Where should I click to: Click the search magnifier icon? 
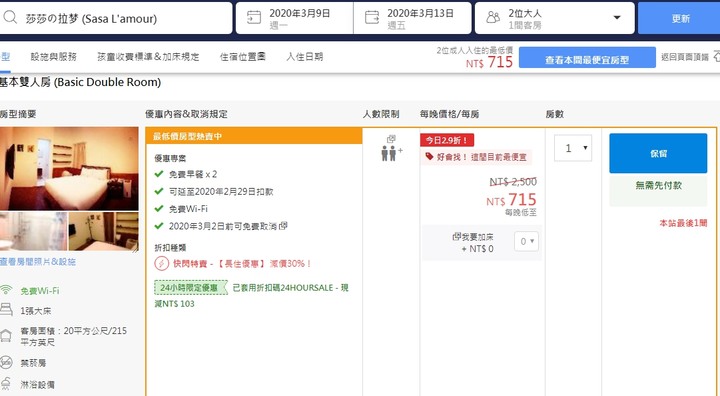click(x=10, y=18)
